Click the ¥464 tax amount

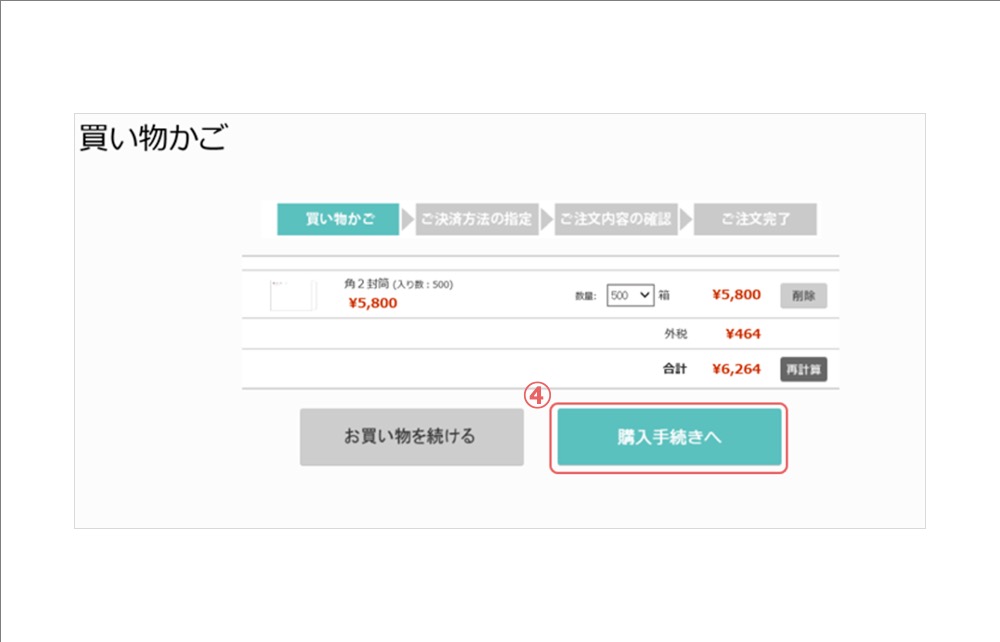743,334
